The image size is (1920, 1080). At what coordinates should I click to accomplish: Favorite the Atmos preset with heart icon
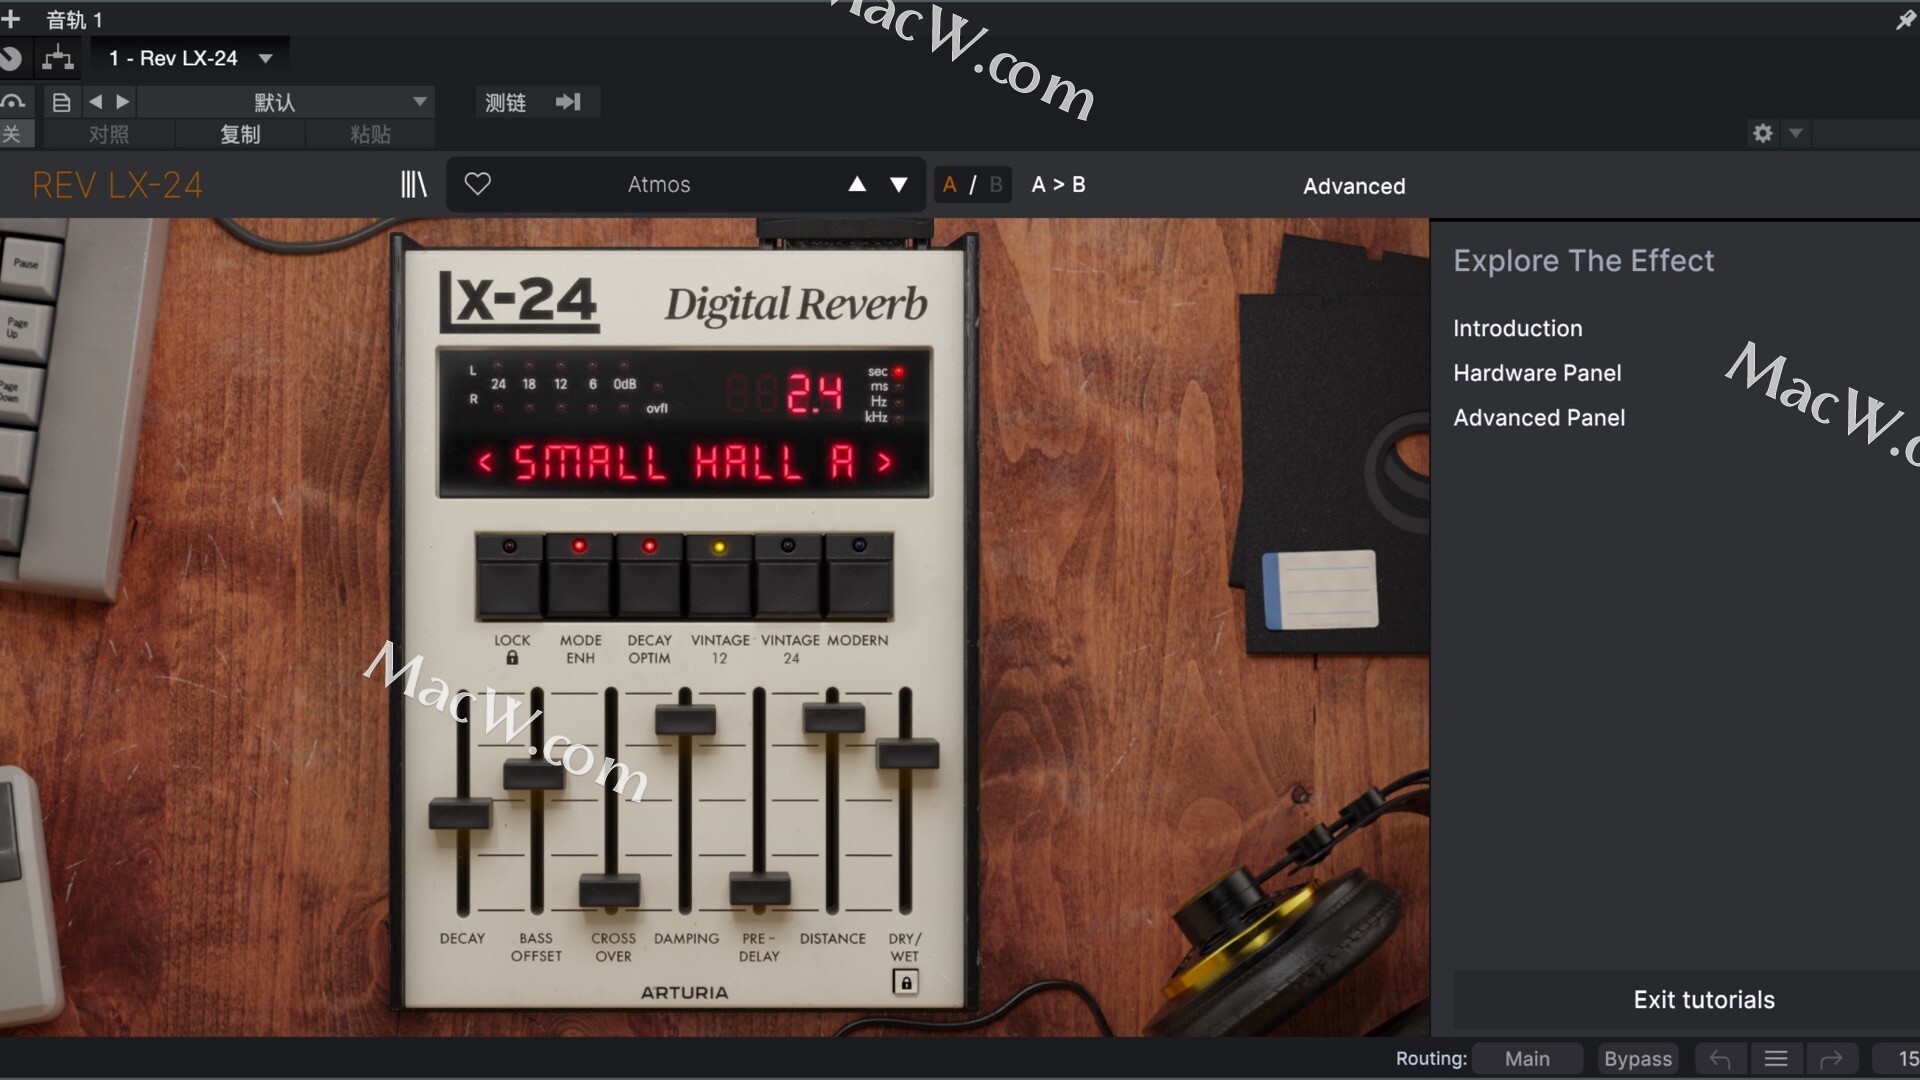[478, 184]
